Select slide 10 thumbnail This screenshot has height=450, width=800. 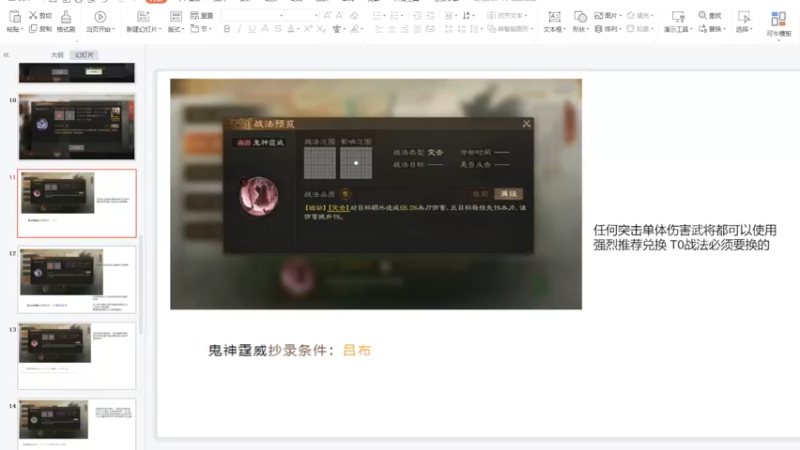77,127
